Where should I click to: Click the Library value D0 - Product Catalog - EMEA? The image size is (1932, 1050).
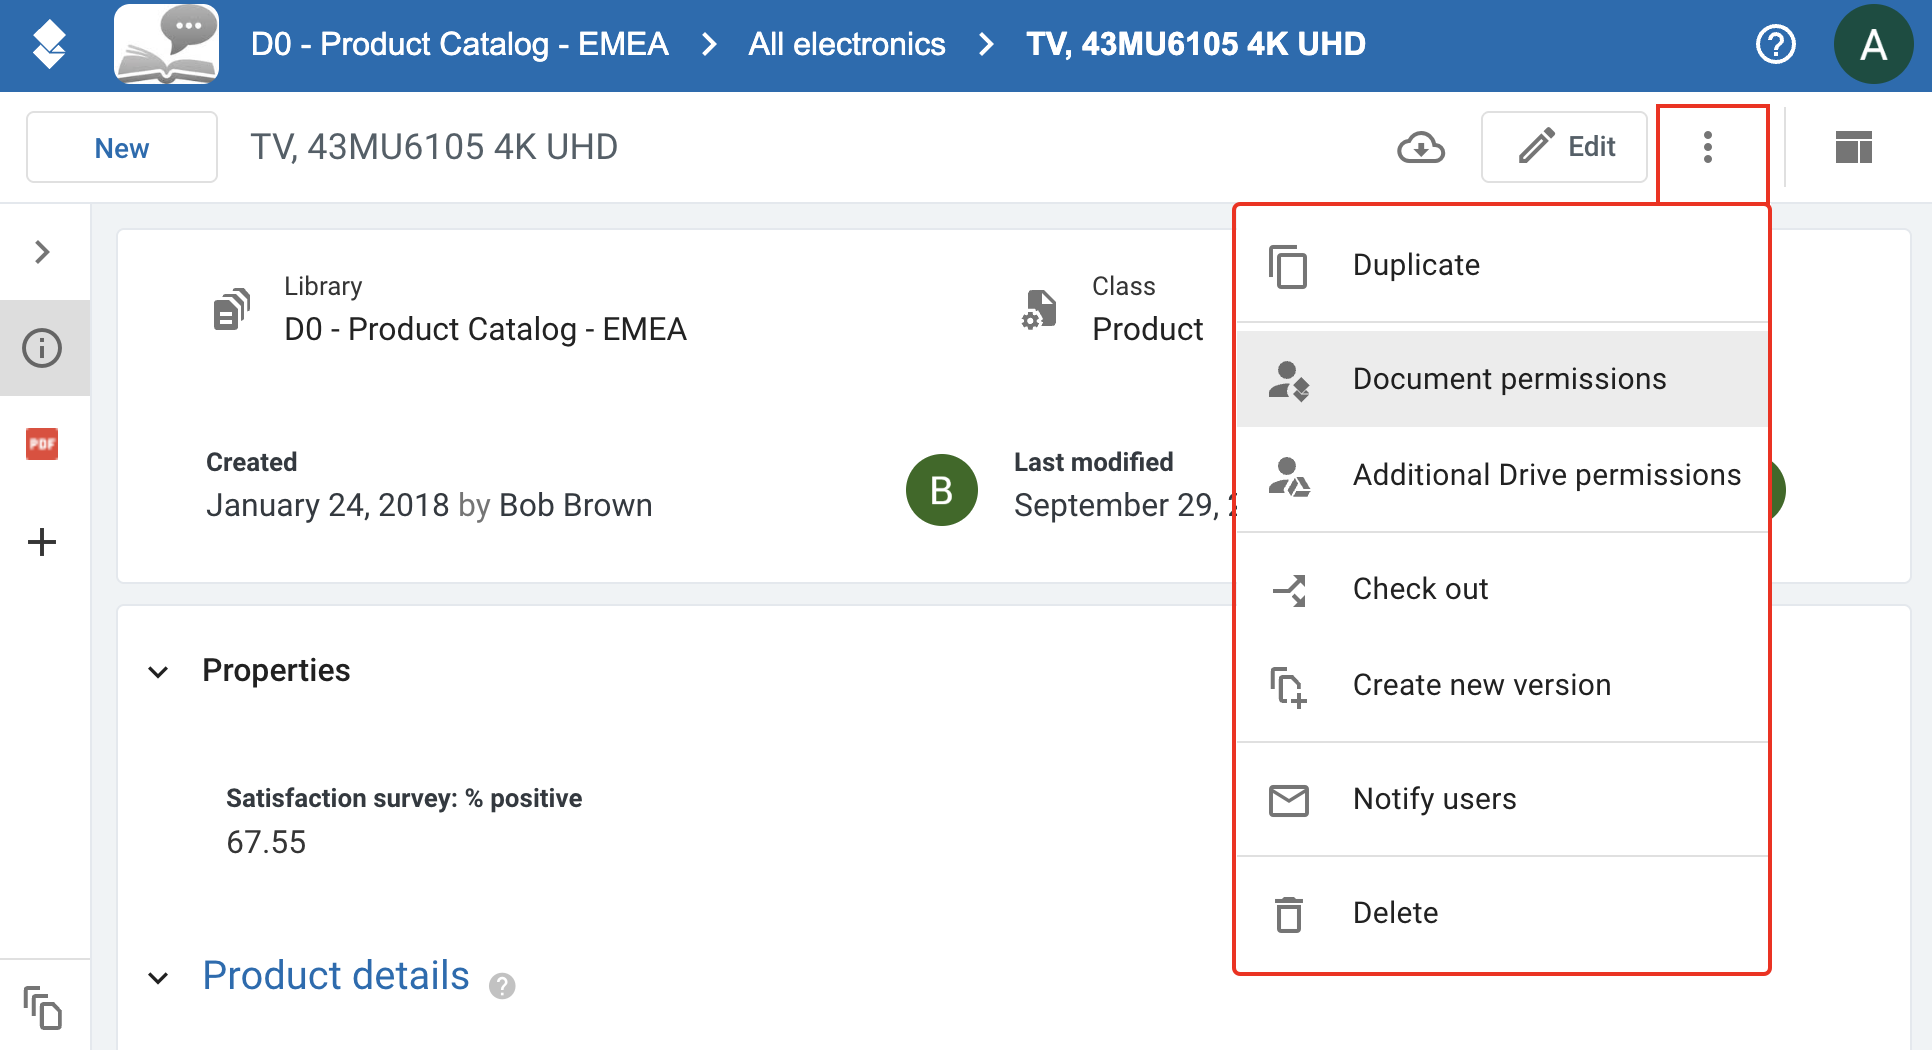(x=485, y=329)
